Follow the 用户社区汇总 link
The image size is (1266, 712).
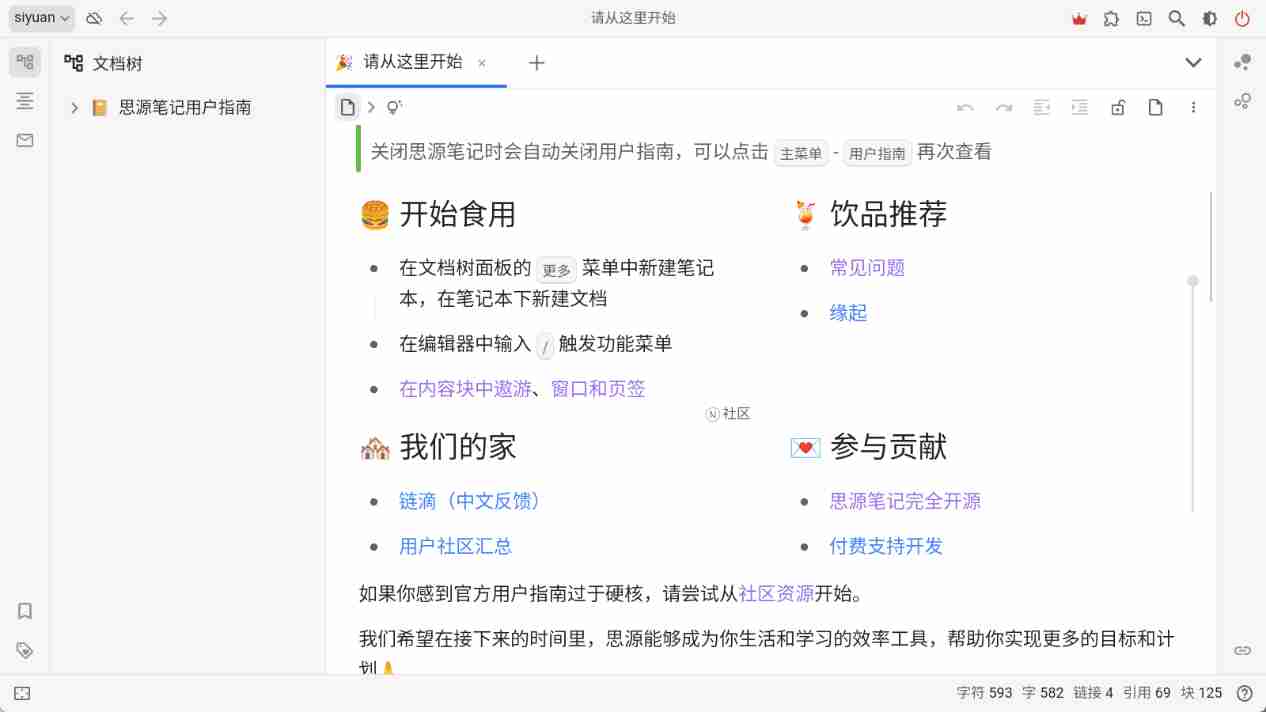point(455,546)
